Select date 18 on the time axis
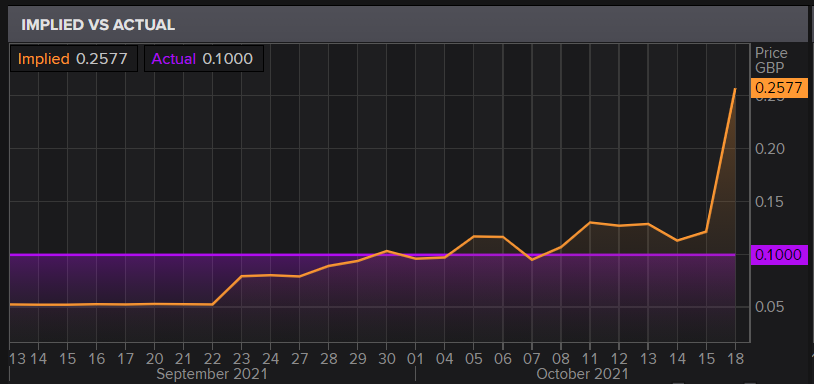Screen dimensions: 814x384 pyautogui.click(x=735, y=359)
